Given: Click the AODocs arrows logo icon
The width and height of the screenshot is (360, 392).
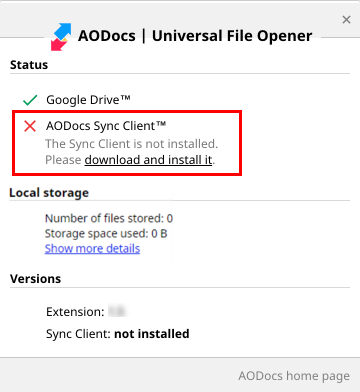Looking at the screenshot, I should 61,37.
